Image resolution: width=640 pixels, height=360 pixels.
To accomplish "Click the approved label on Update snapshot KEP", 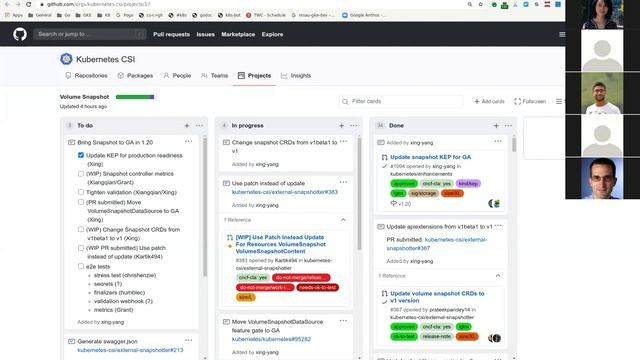I will [404, 183].
